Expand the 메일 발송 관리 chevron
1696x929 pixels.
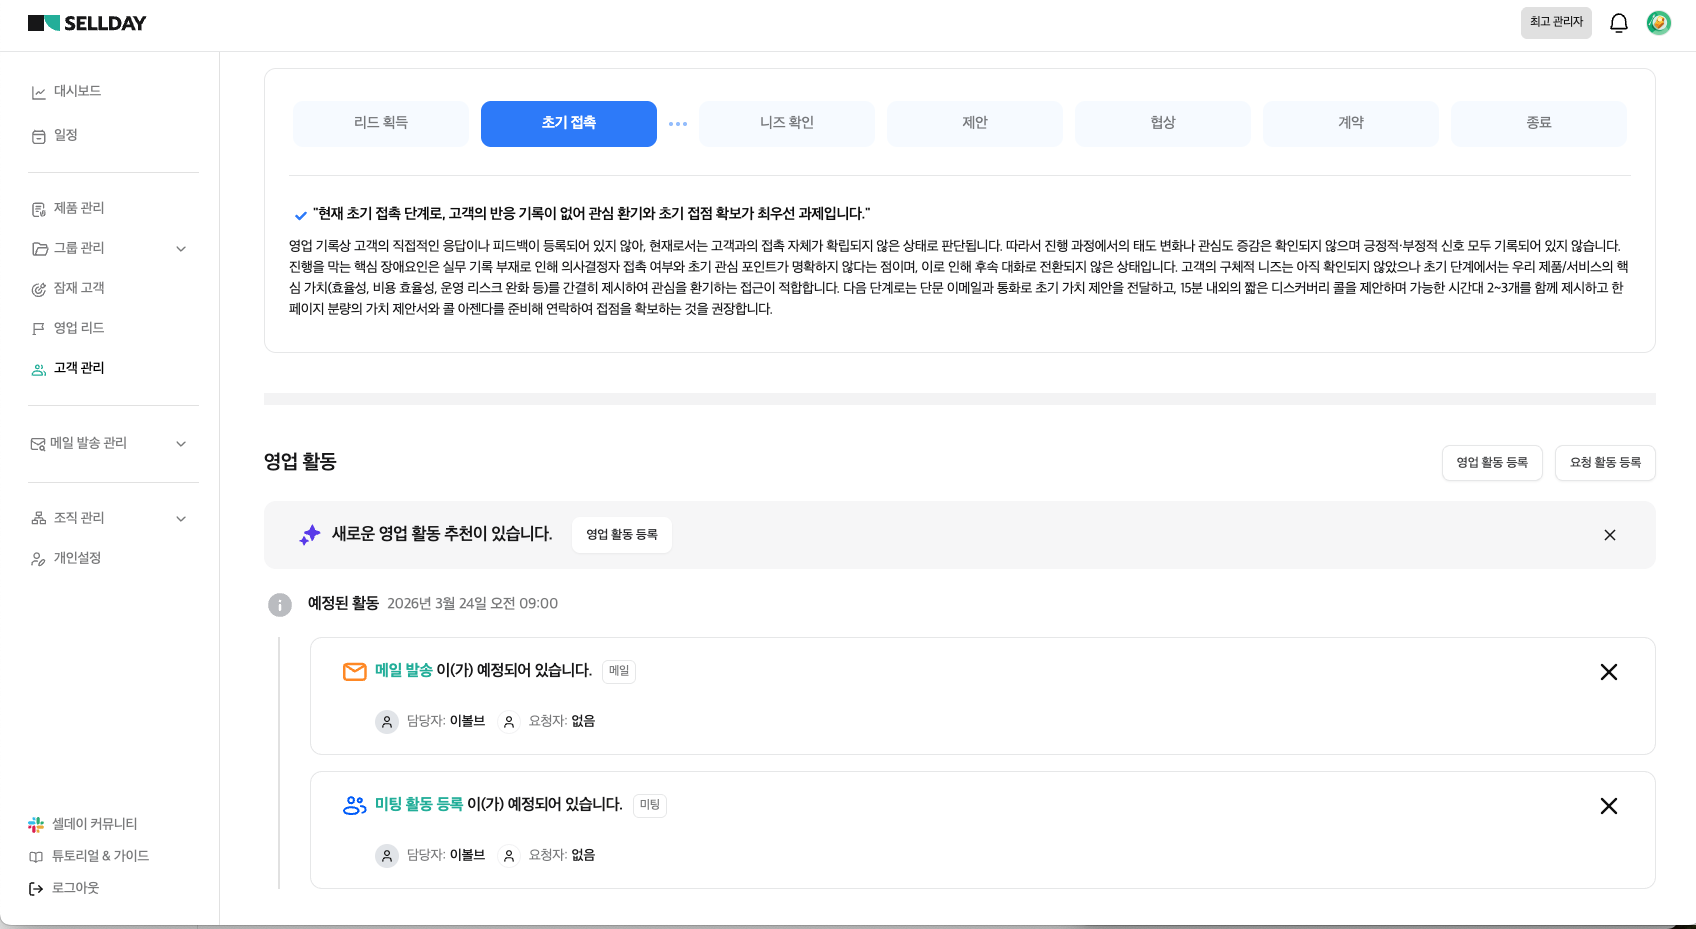point(181,444)
